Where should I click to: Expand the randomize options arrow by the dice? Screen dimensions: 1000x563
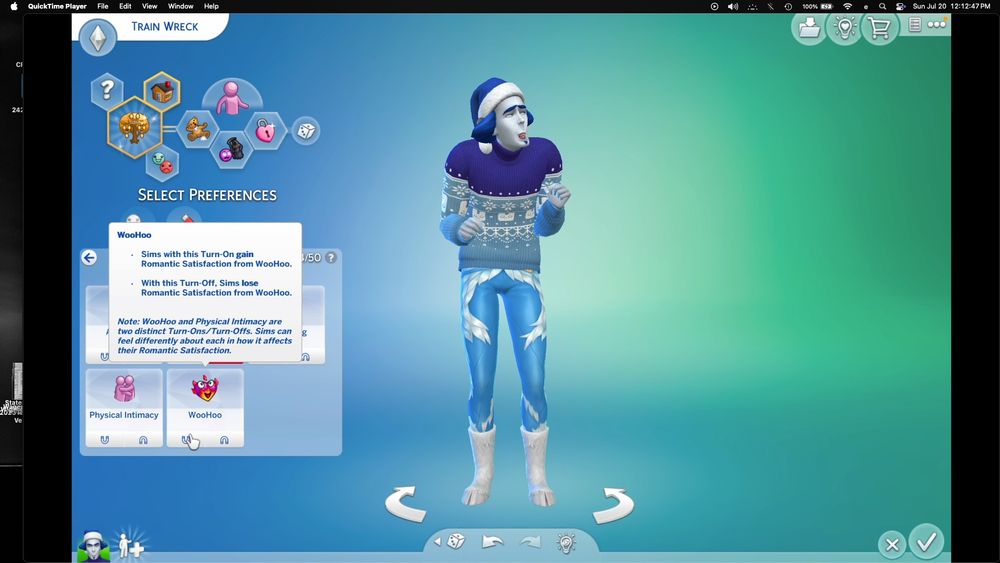tap(438, 541)
